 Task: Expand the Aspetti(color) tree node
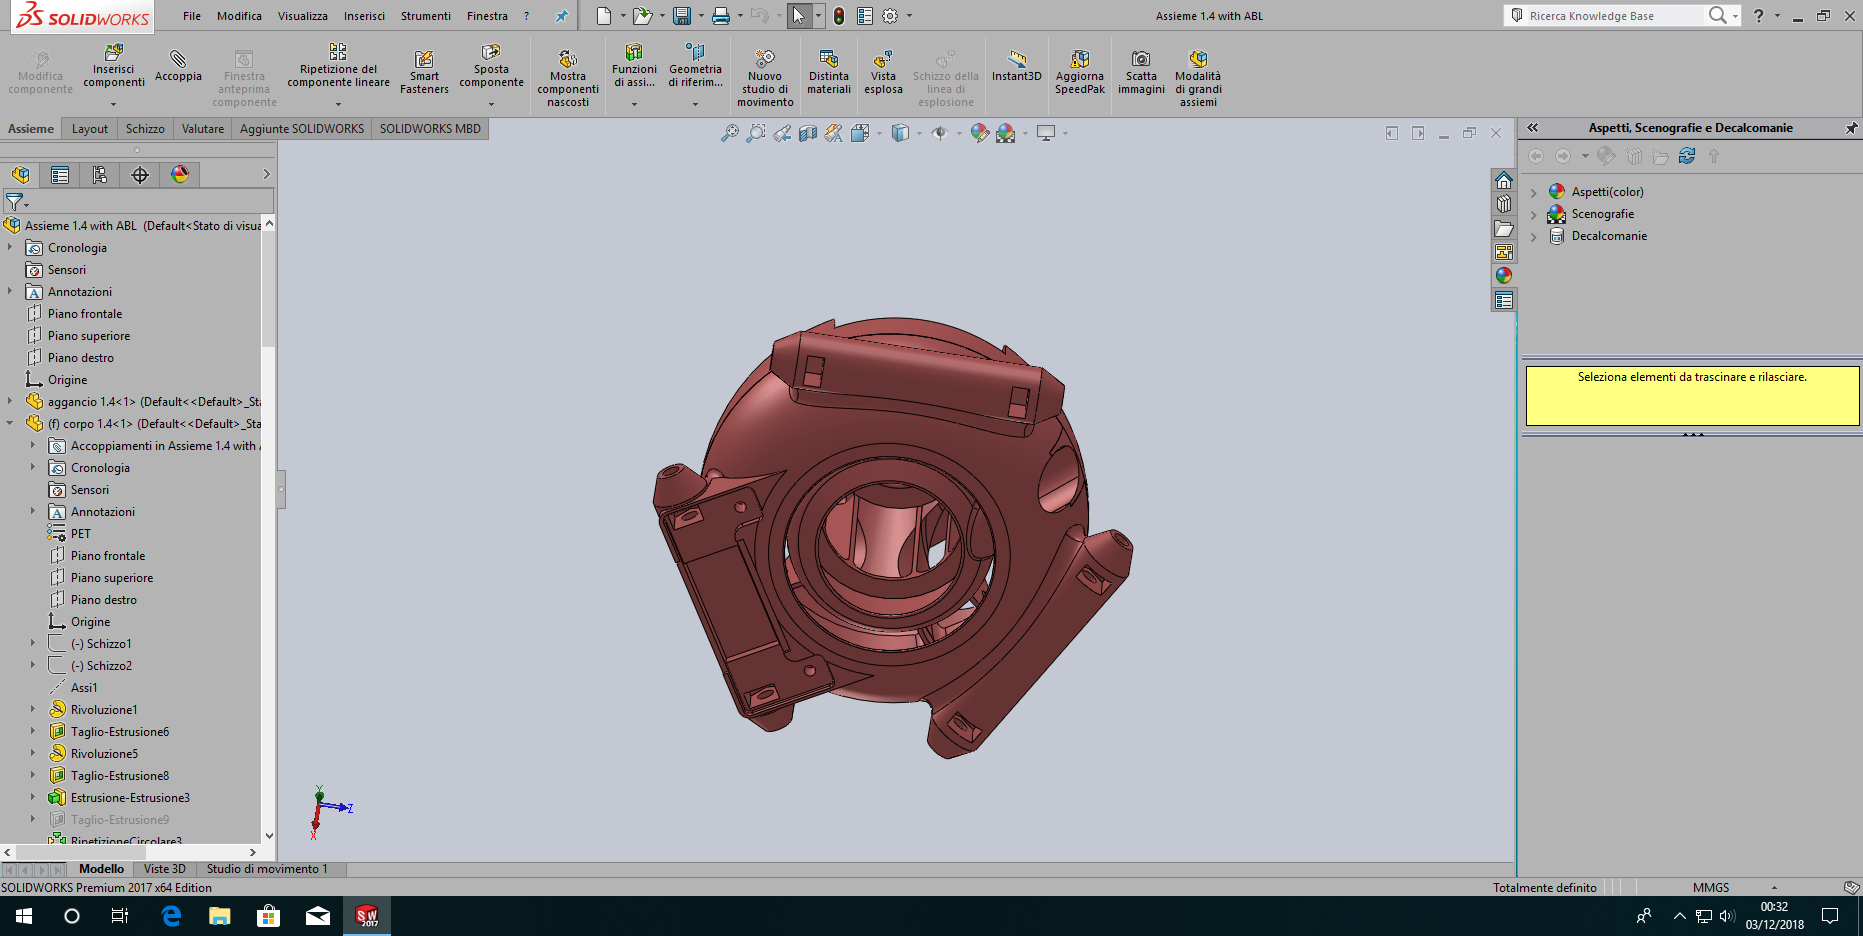tap(1533, 192)
